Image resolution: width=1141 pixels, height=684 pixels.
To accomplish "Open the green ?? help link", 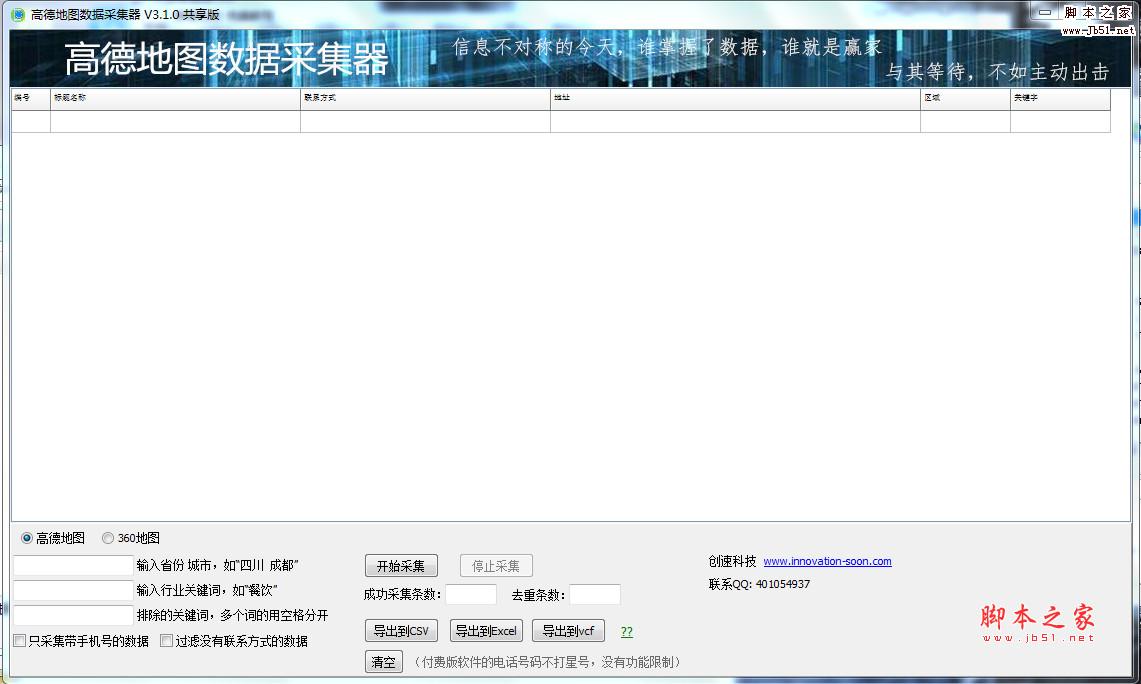I will pyautogui.click(x=627, y=632).
